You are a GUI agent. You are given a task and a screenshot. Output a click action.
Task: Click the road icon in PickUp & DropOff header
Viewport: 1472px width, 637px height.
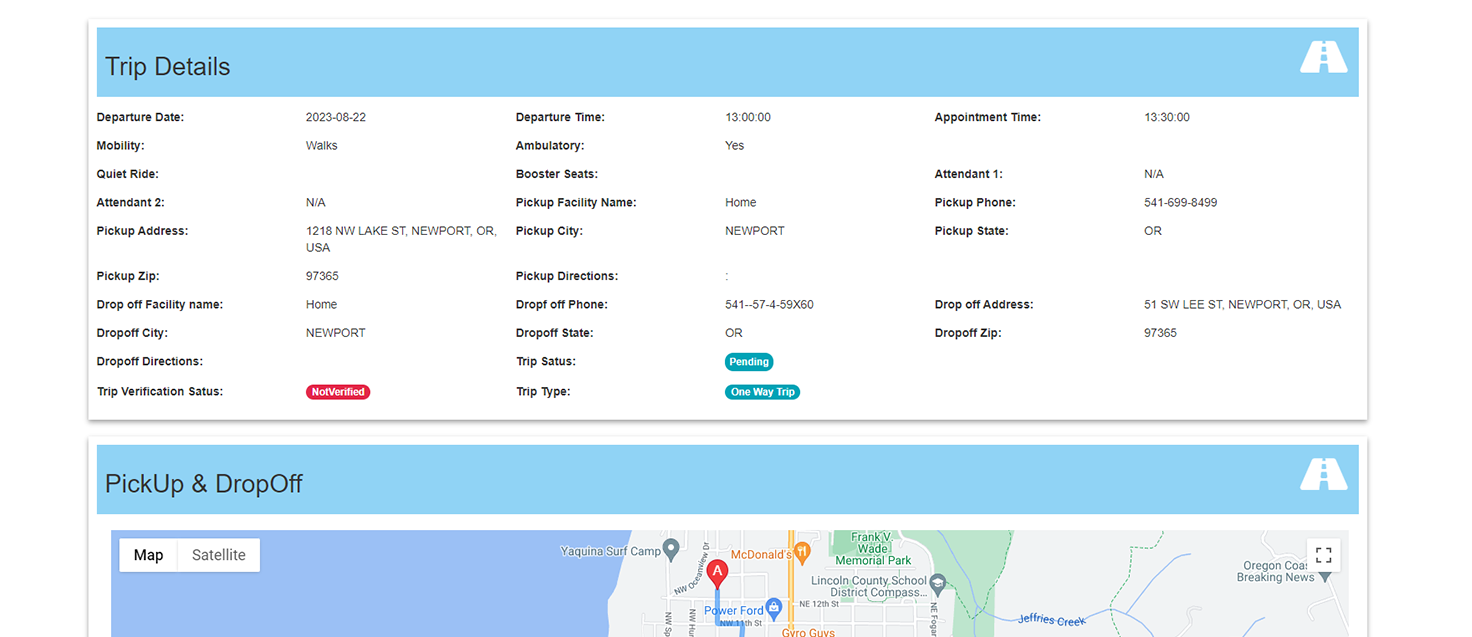pyautogui.click(x=1323, y=474)
